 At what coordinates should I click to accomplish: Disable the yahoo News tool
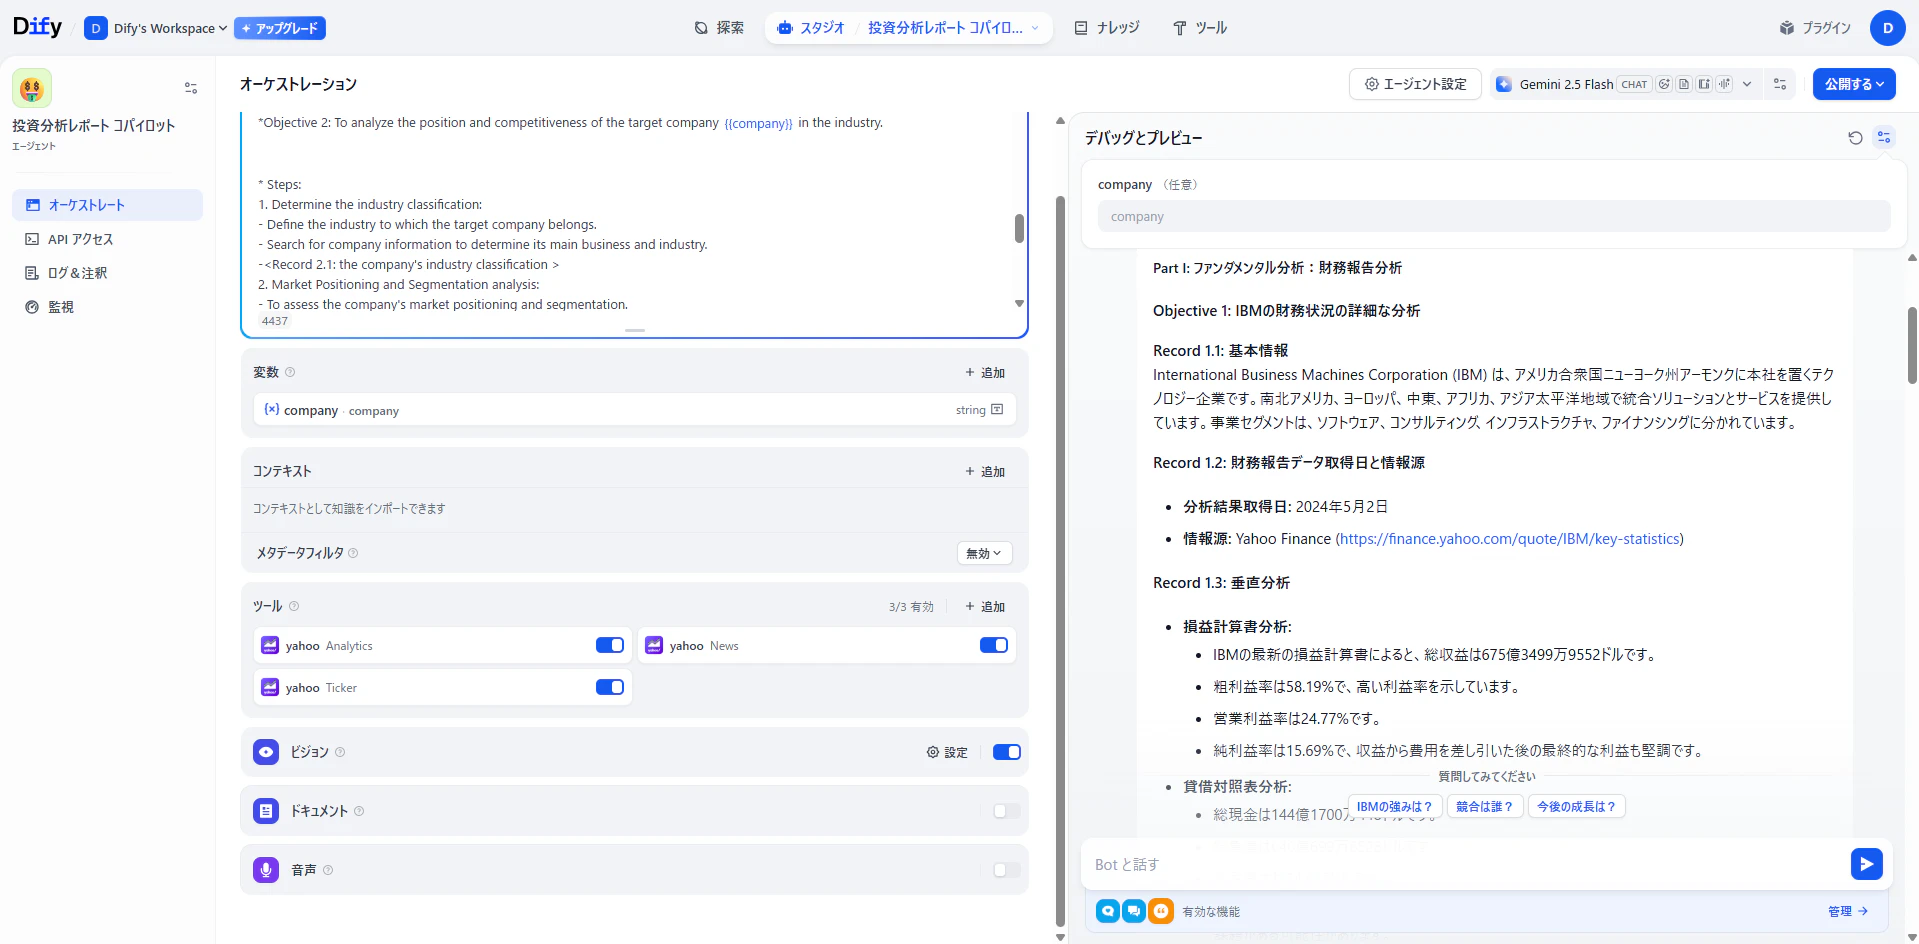(994, 645)
